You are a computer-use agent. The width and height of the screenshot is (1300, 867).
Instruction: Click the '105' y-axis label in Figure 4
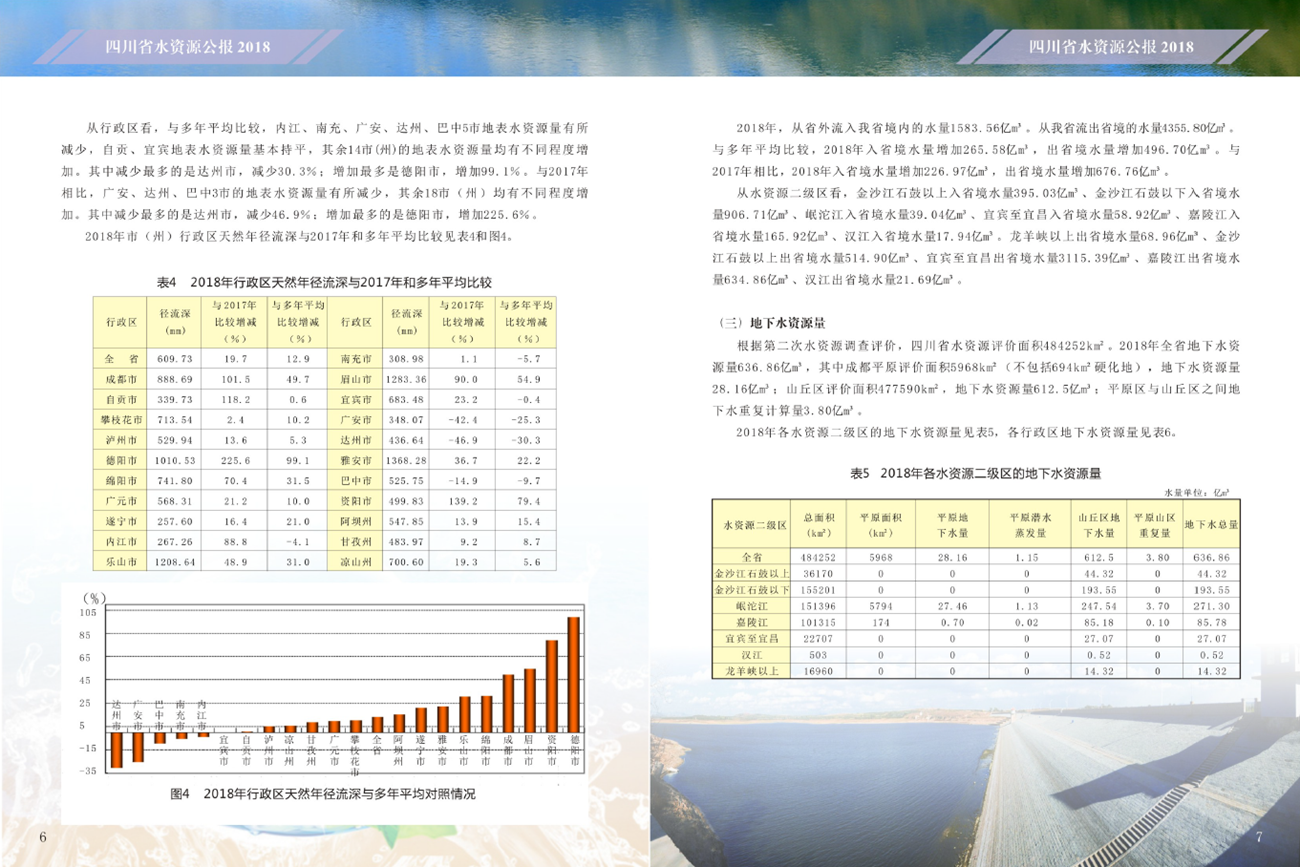(87, 613)
